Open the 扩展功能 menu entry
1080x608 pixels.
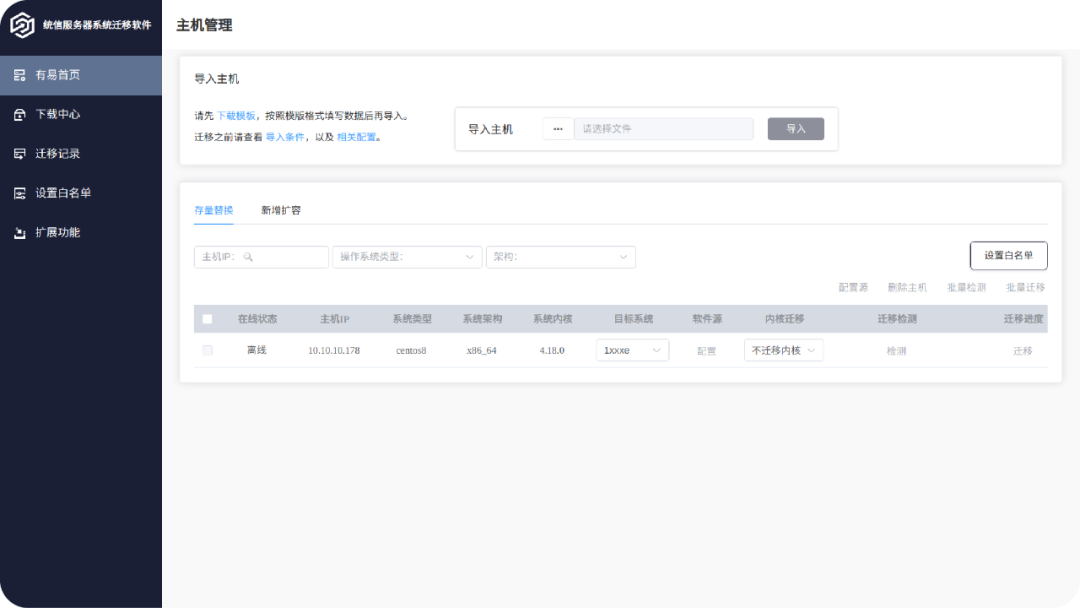81,233
